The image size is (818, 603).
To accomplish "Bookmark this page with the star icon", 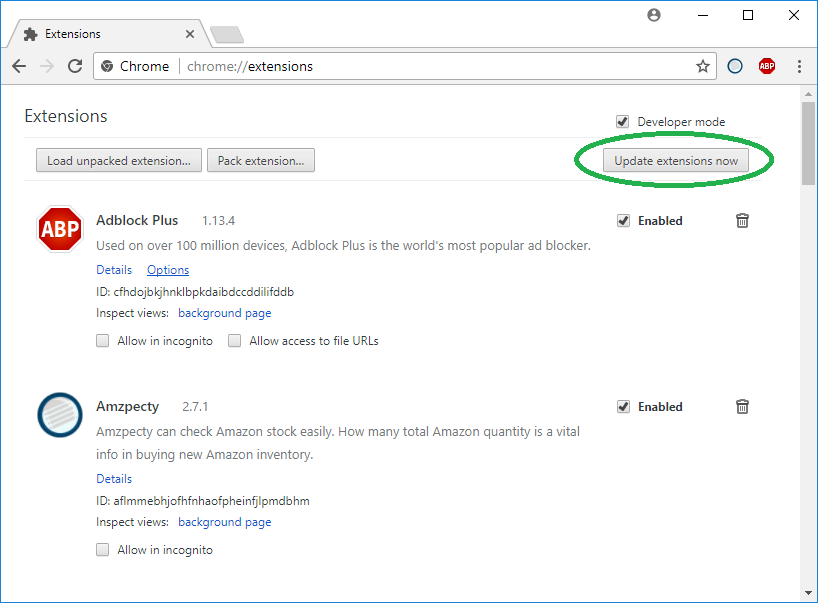I will [703, 66].
